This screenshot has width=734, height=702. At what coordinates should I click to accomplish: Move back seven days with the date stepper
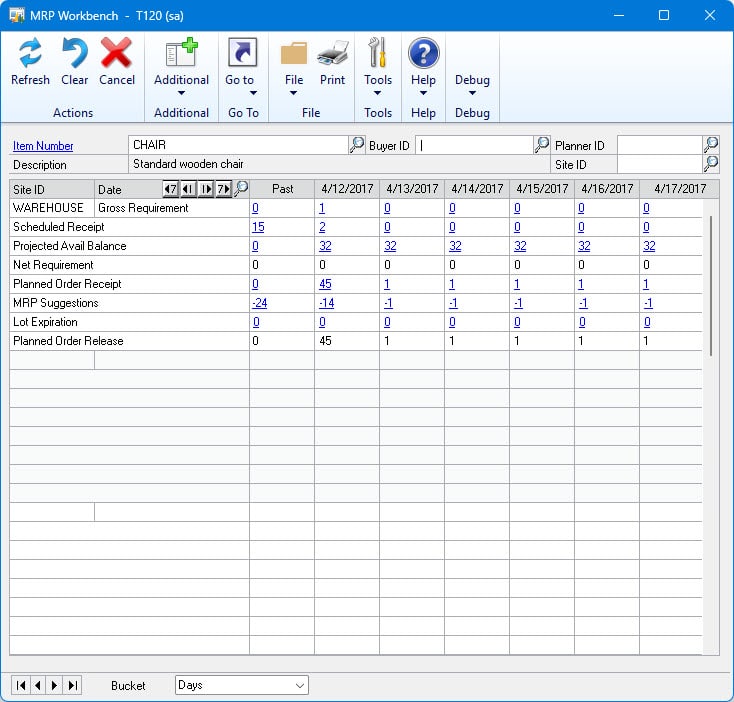[x=170, y=189]
